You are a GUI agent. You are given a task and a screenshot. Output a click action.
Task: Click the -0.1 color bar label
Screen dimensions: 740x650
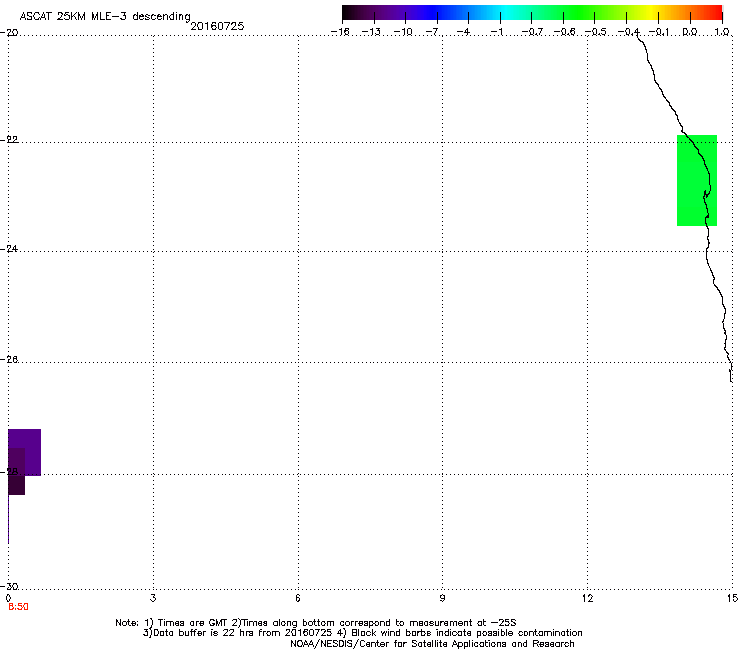click(x=659, y=32)
